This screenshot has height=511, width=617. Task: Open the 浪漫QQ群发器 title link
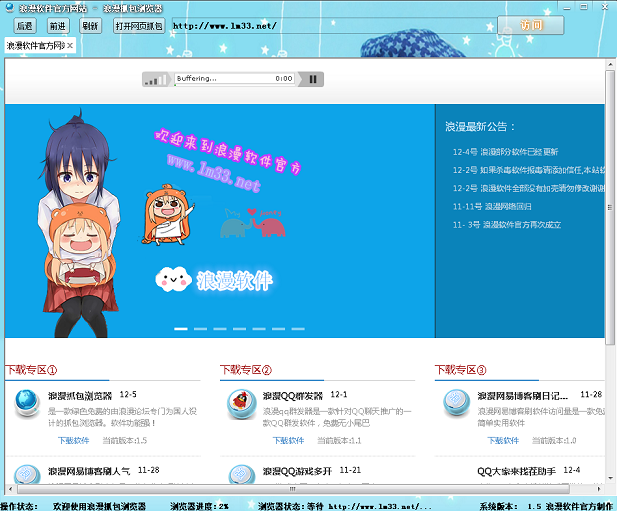(x=293, y=395)
